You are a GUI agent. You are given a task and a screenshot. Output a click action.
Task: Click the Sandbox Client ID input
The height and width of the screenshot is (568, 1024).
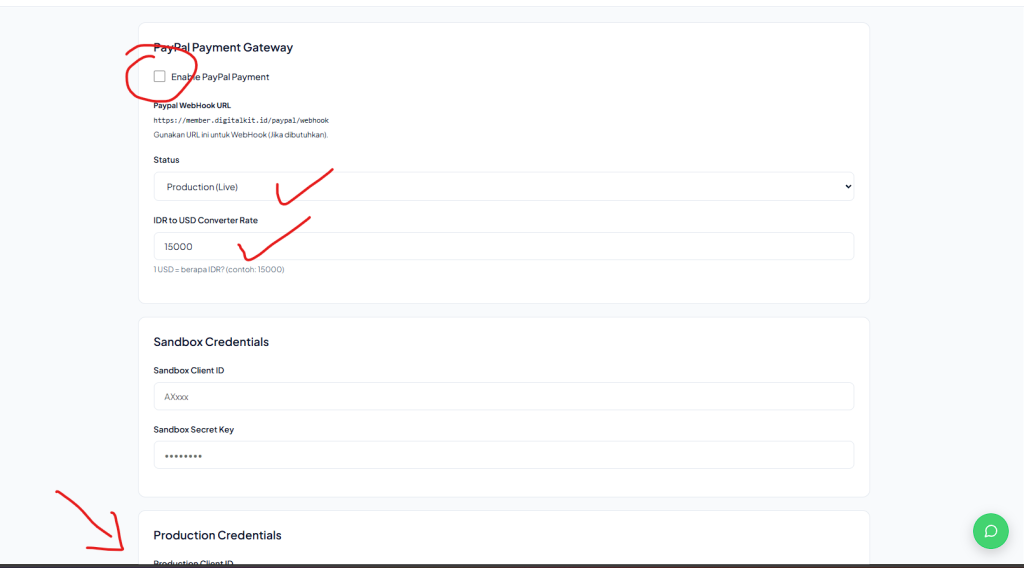click(503, 396)
